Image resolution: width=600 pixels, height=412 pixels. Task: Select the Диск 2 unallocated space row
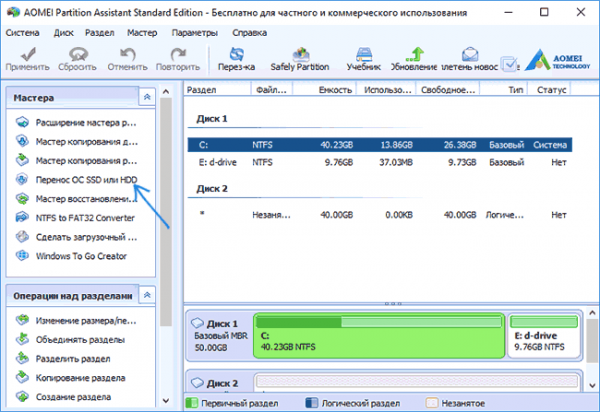click(380, 215)
